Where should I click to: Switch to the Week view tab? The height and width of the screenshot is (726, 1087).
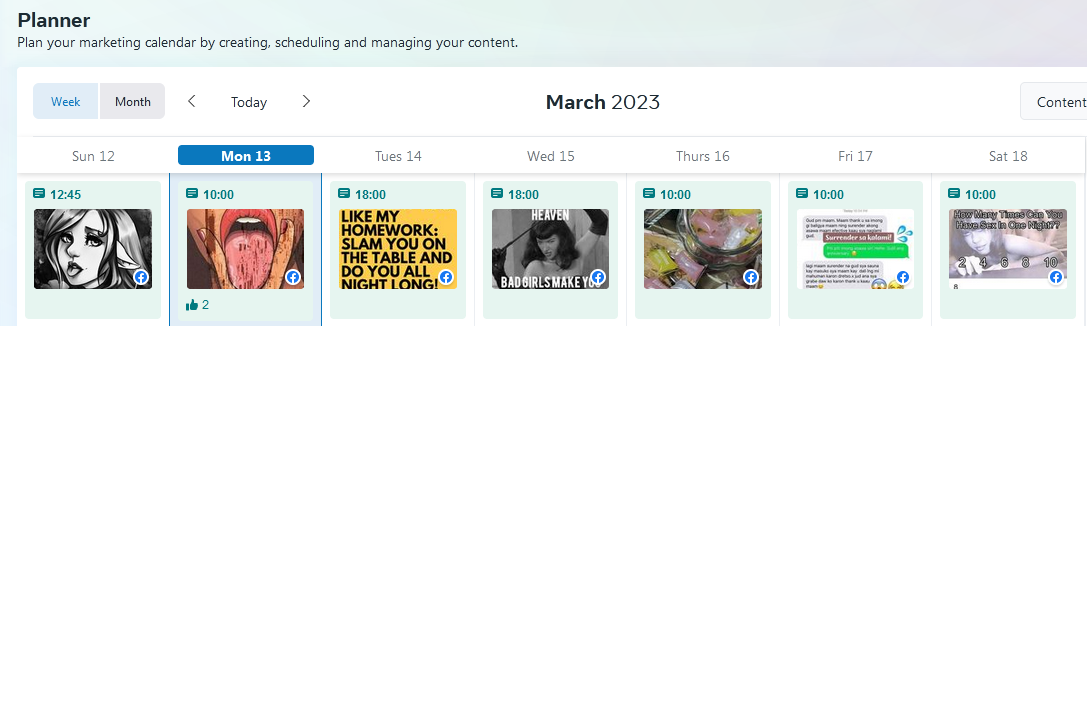click(66, 101)
